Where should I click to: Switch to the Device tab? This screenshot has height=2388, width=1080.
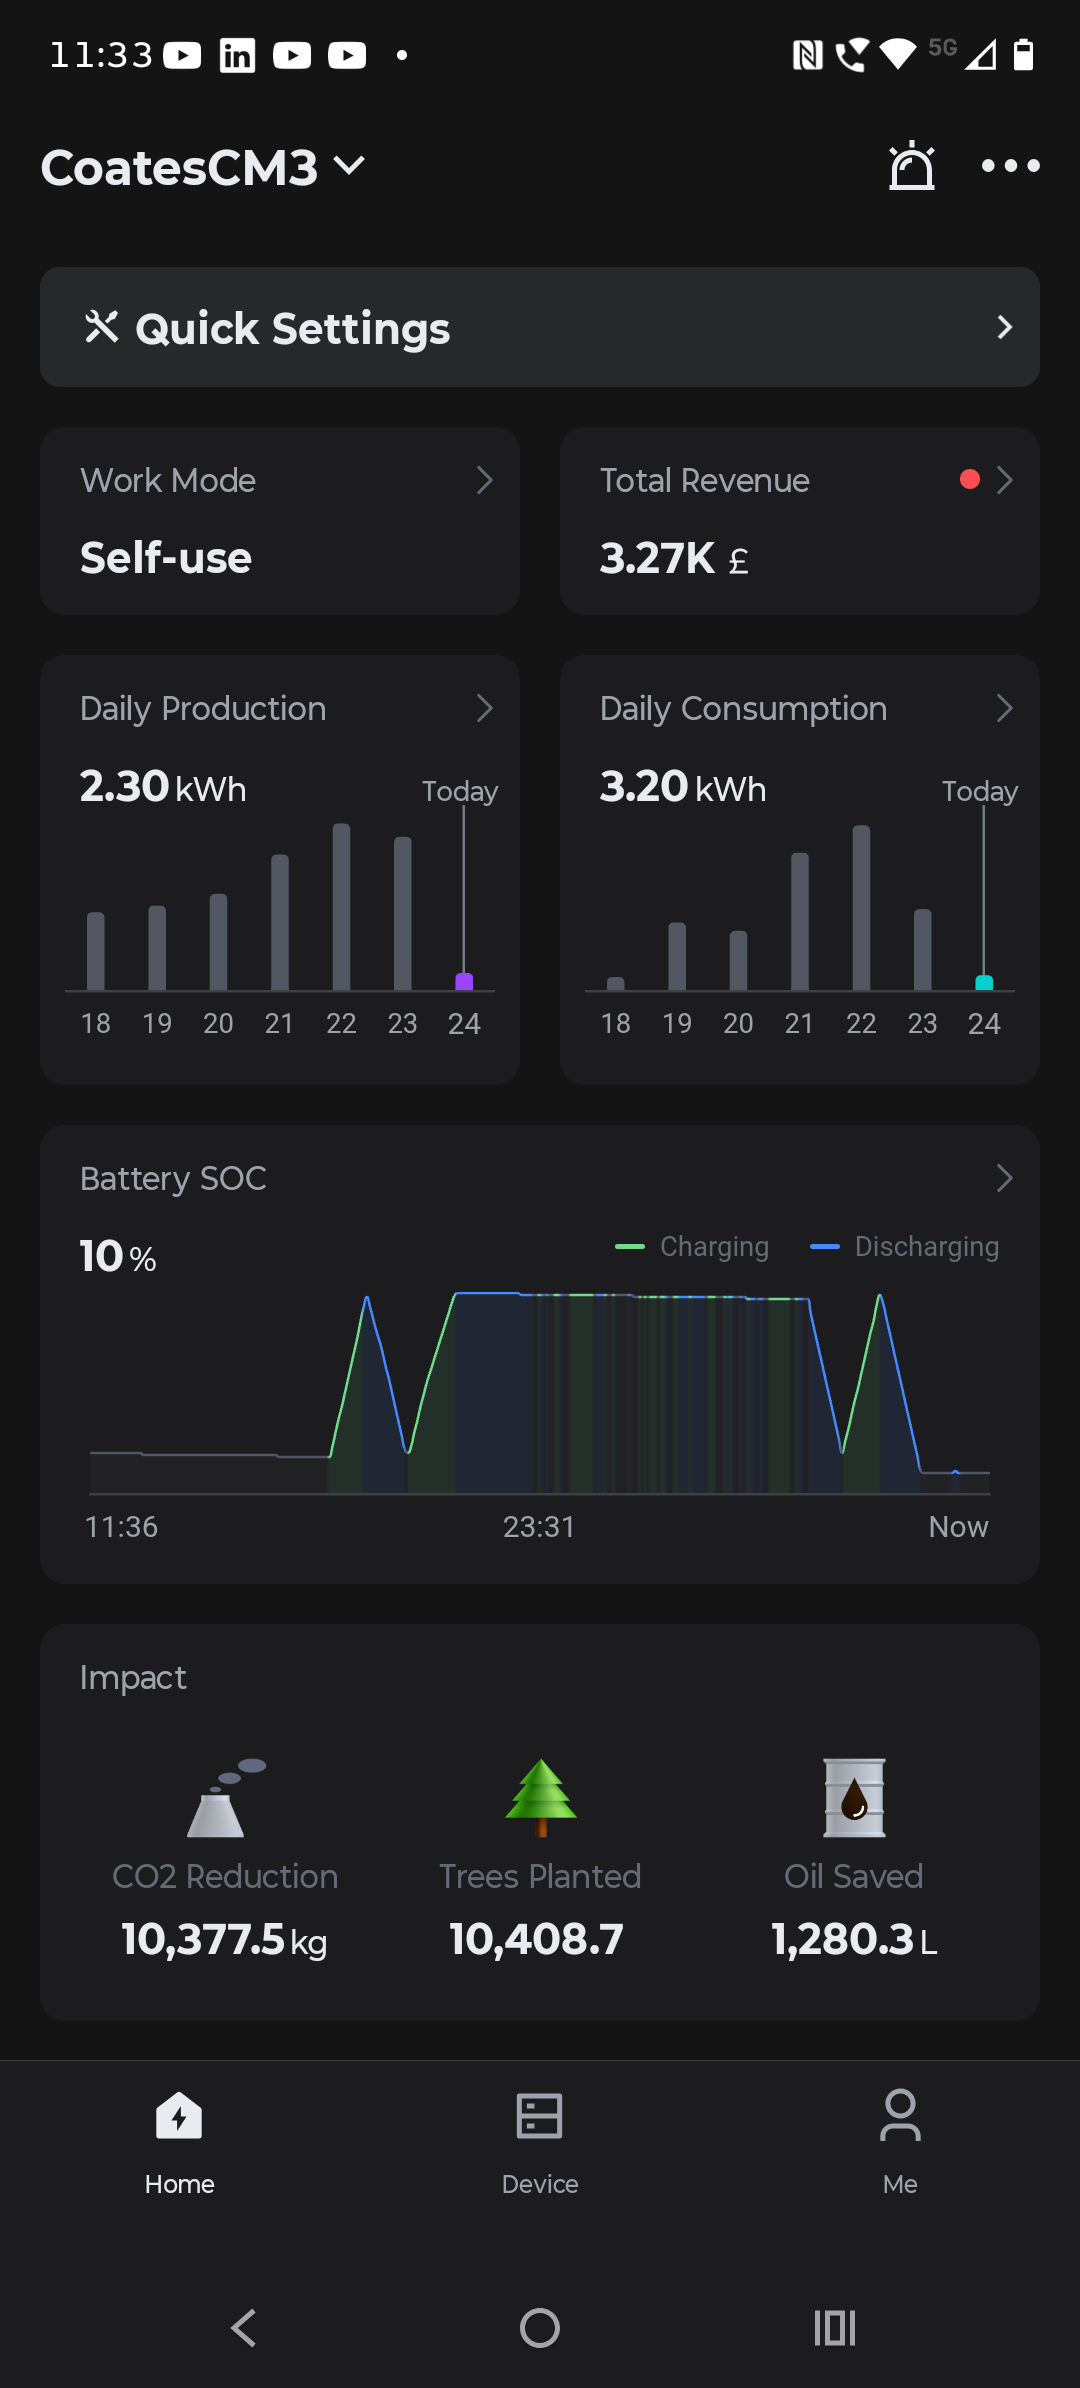pos(540,2140)
